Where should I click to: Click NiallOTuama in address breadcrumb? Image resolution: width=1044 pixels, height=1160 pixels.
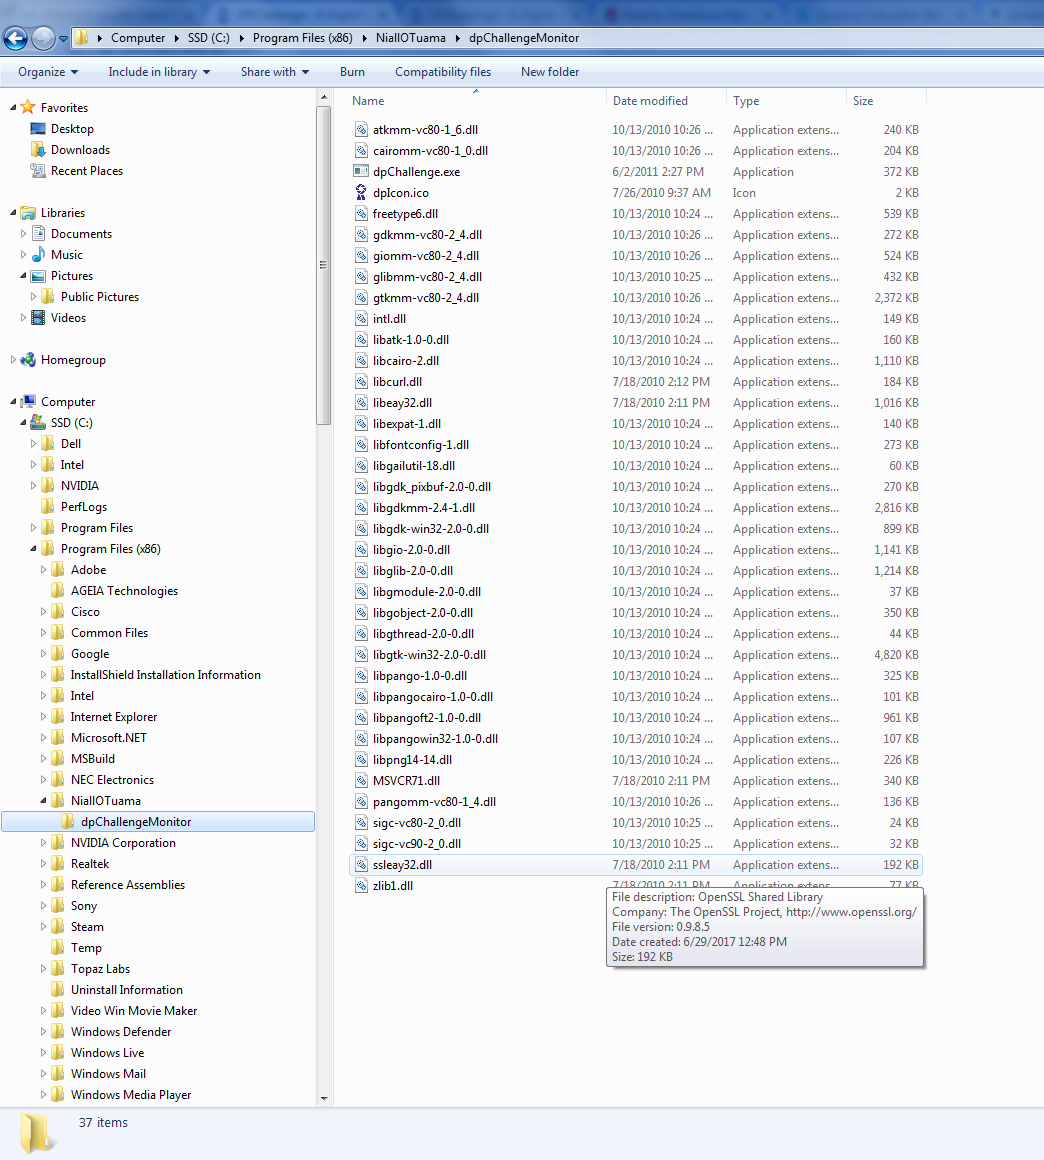[x=411, y=38]
